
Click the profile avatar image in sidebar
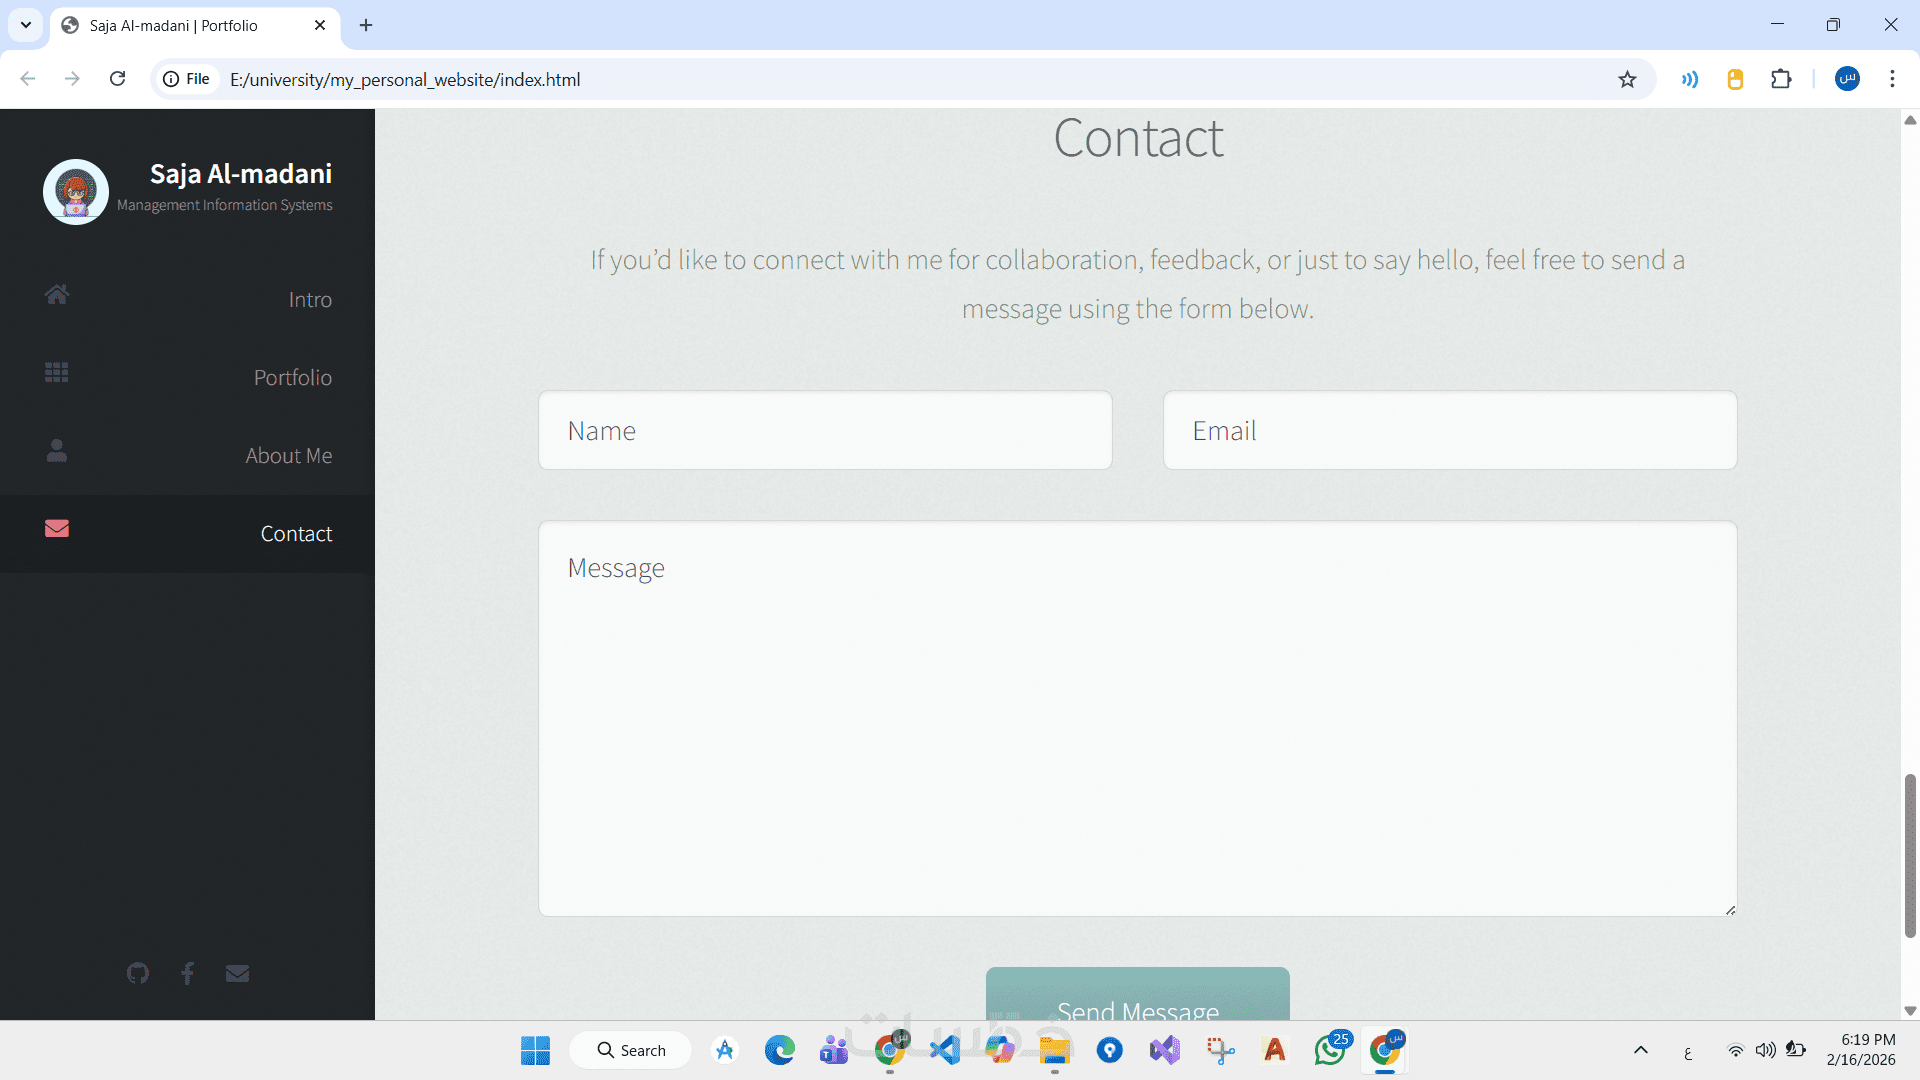pos(76,191)
